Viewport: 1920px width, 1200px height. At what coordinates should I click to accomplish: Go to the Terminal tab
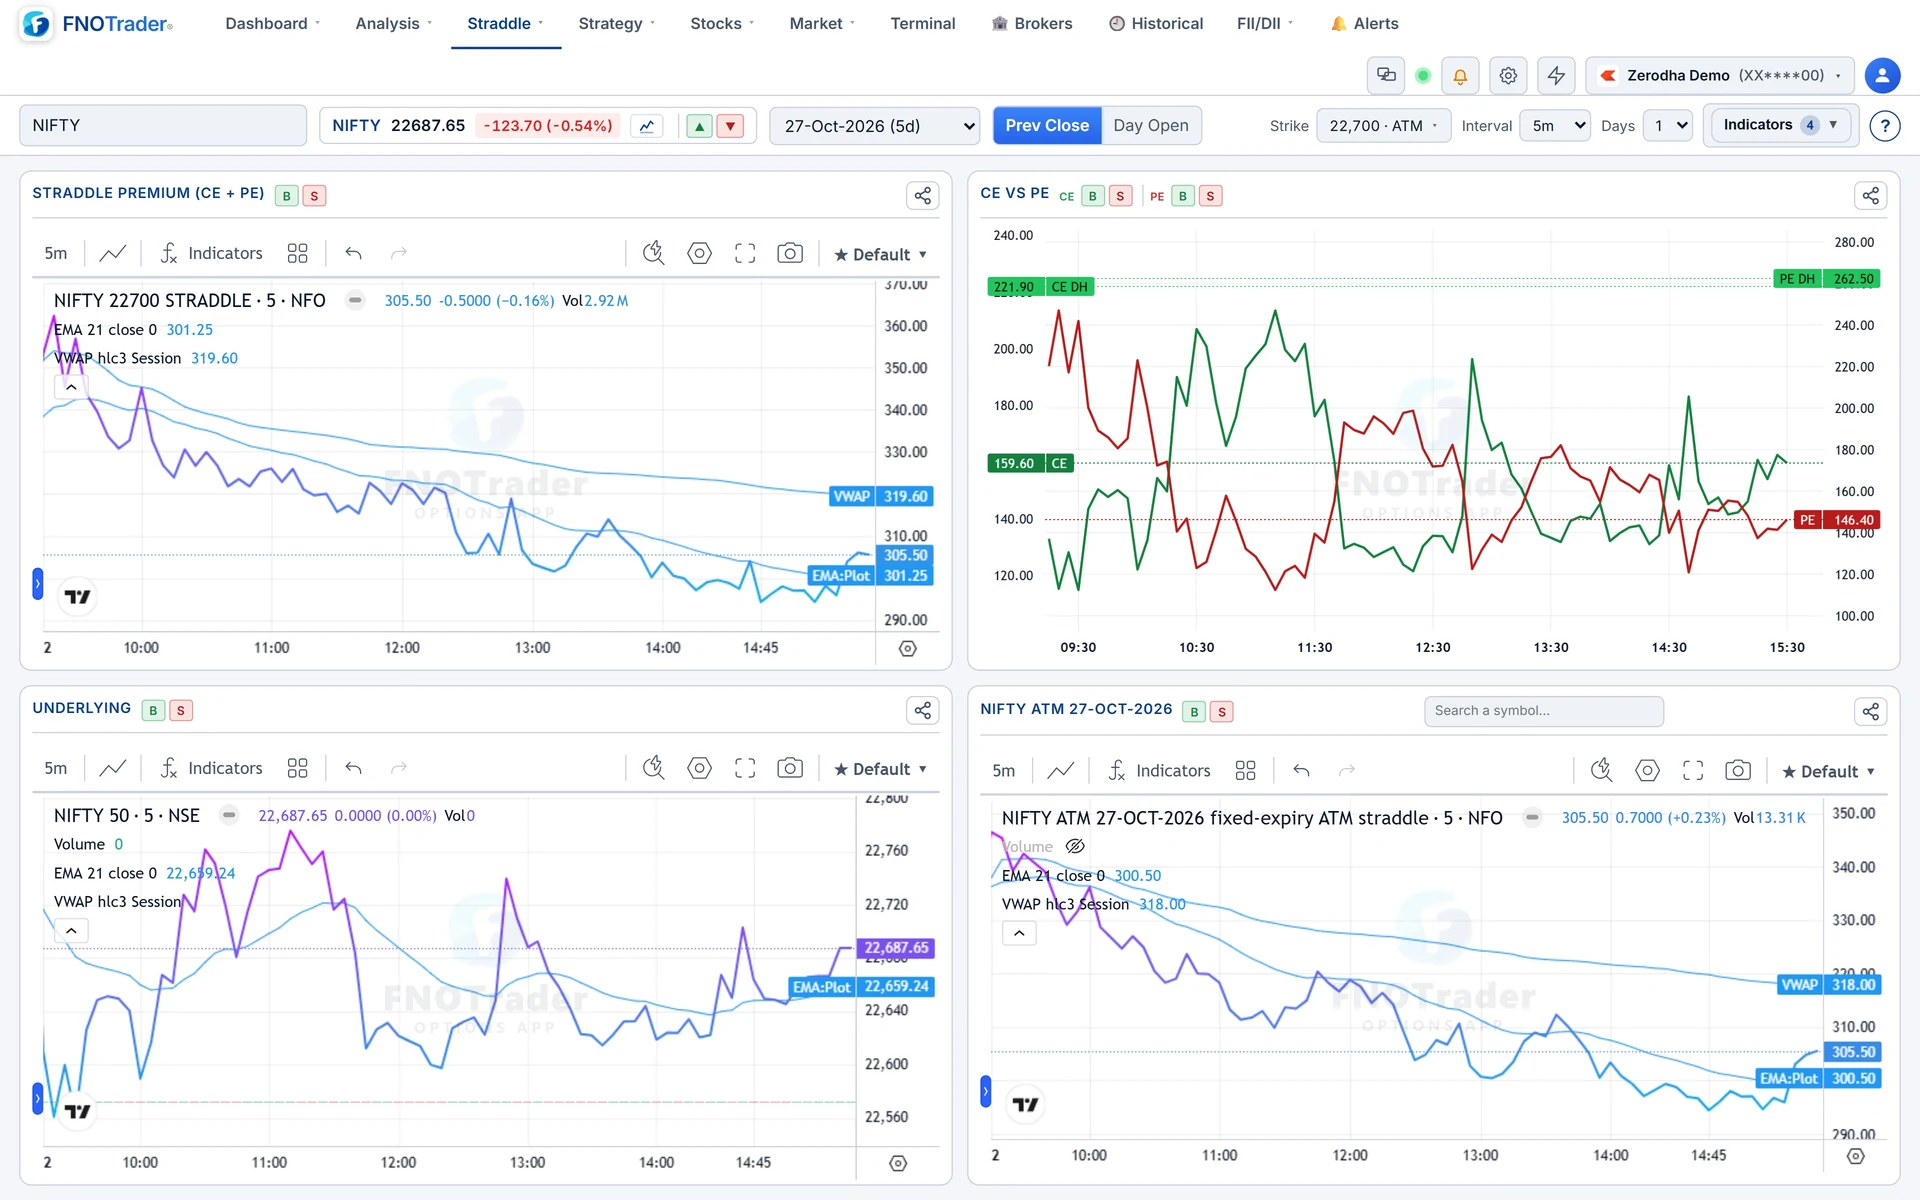tap(923, 23)
